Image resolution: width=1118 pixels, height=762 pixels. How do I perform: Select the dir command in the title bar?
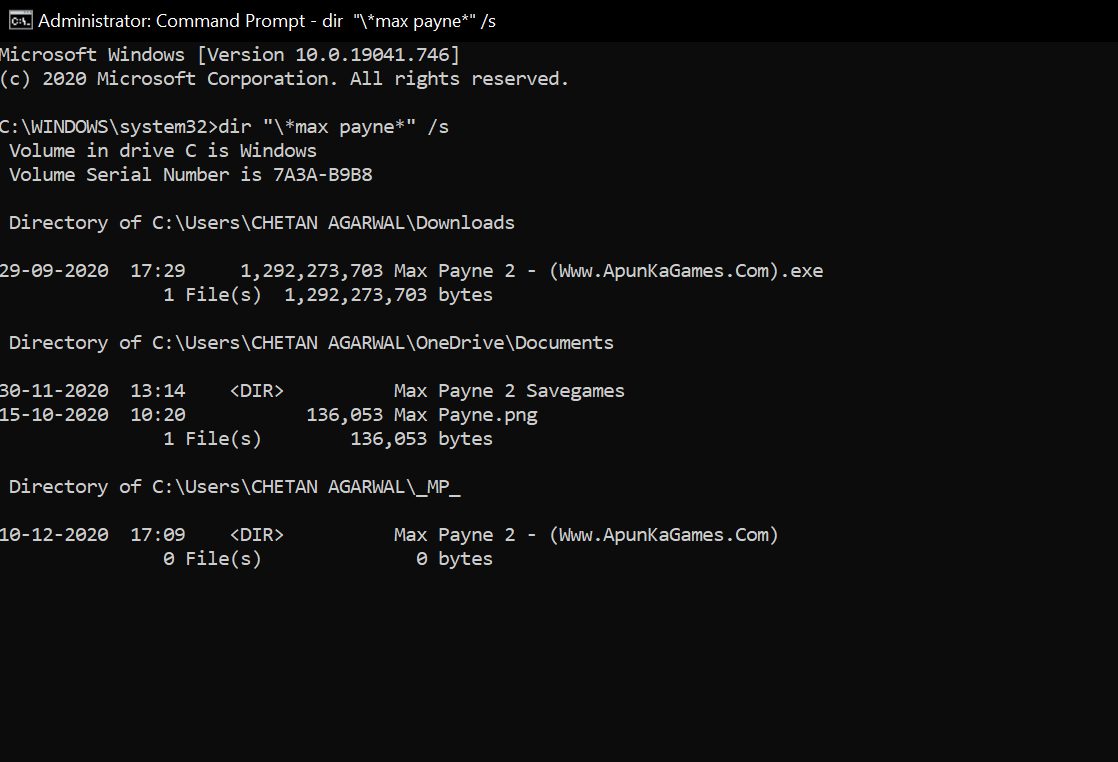pos(410,20)
